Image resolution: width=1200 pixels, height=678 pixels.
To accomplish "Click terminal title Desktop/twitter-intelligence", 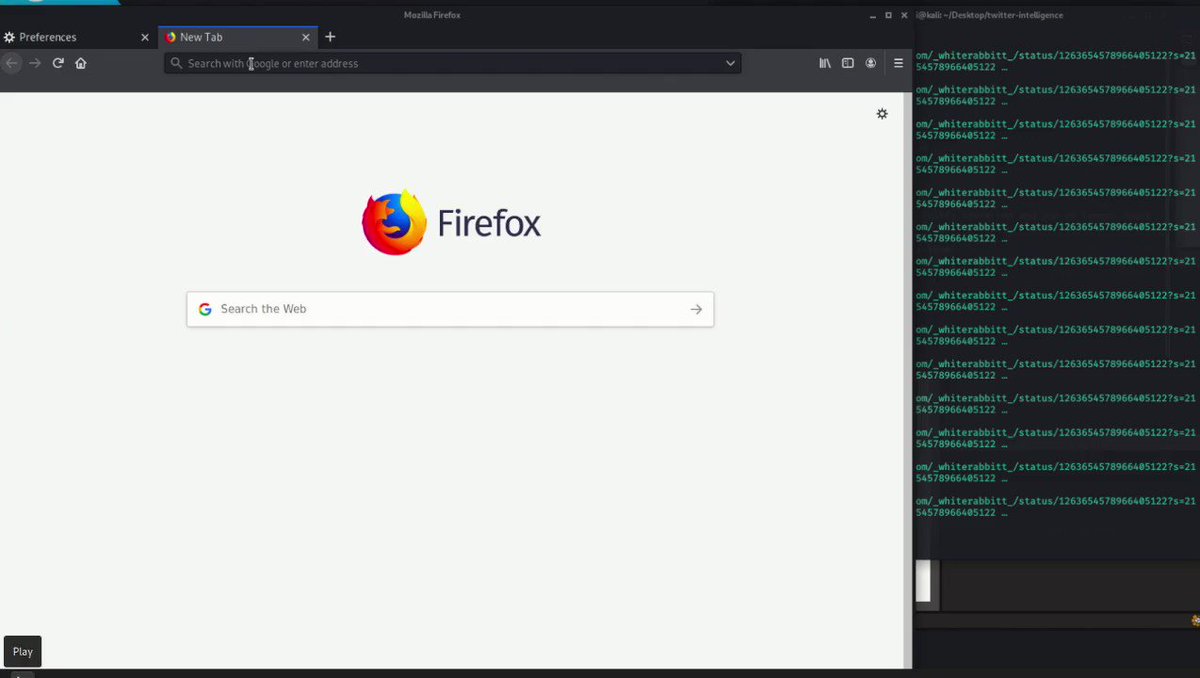I will coord(992,15).
